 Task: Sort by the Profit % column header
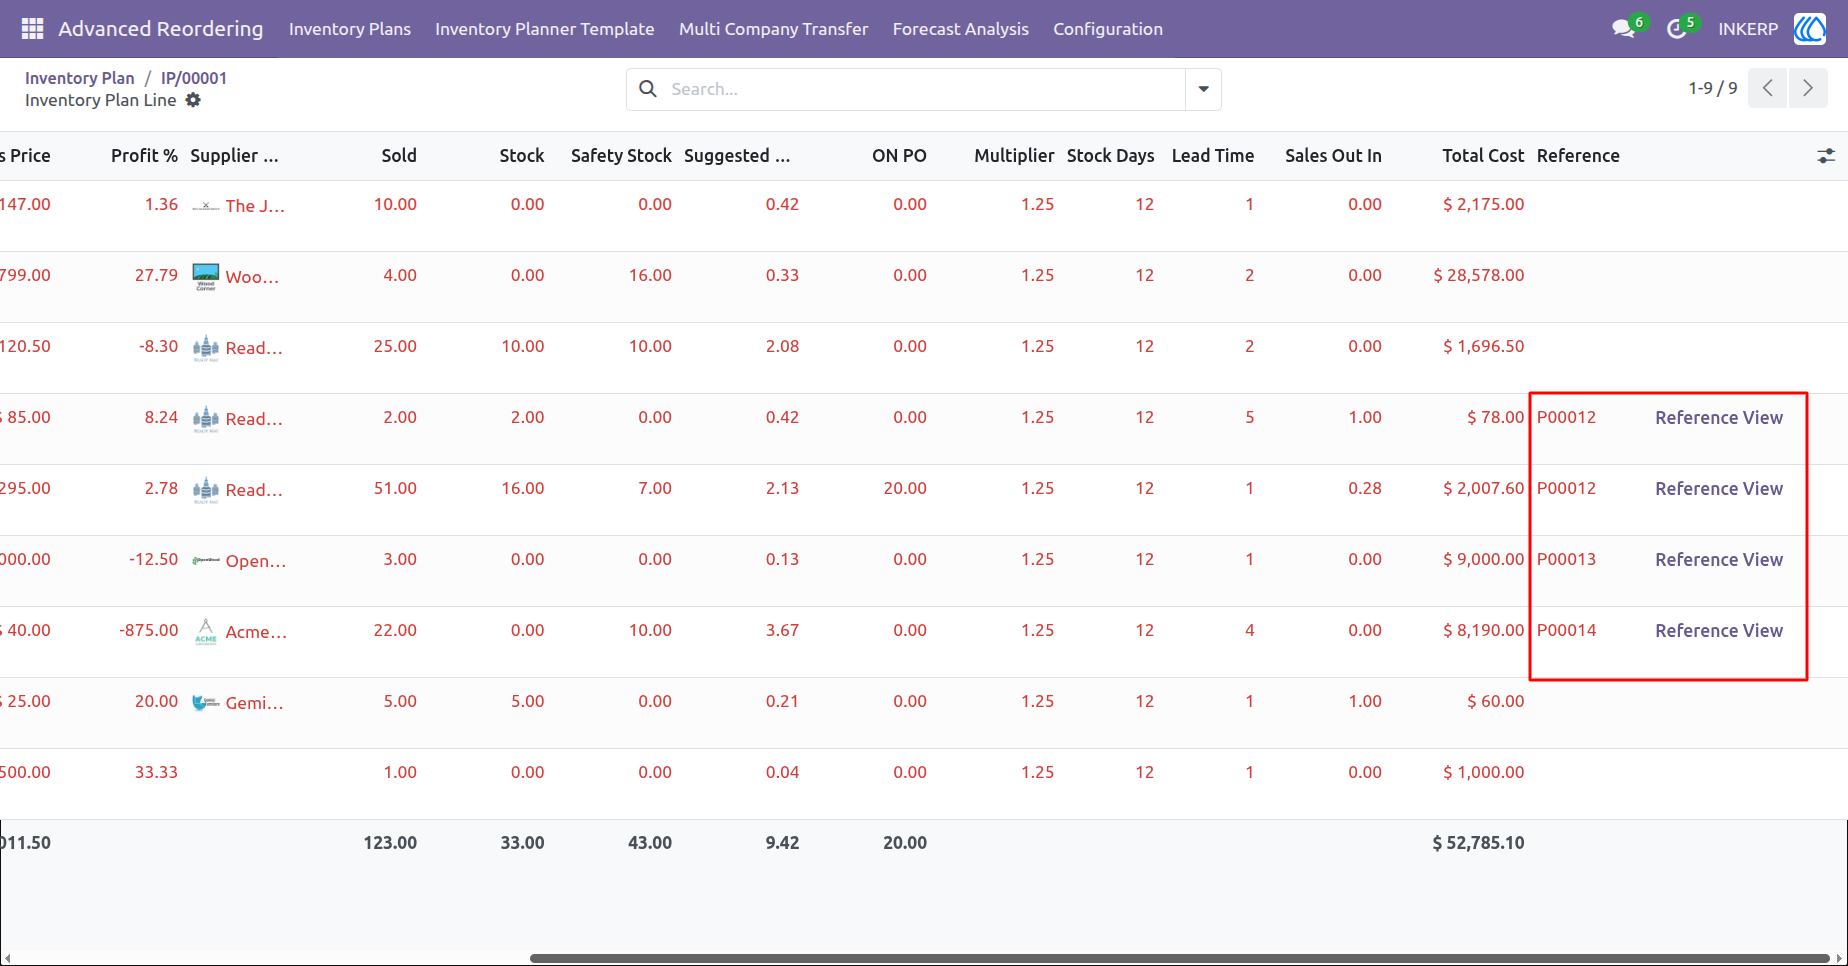[144, 156]
